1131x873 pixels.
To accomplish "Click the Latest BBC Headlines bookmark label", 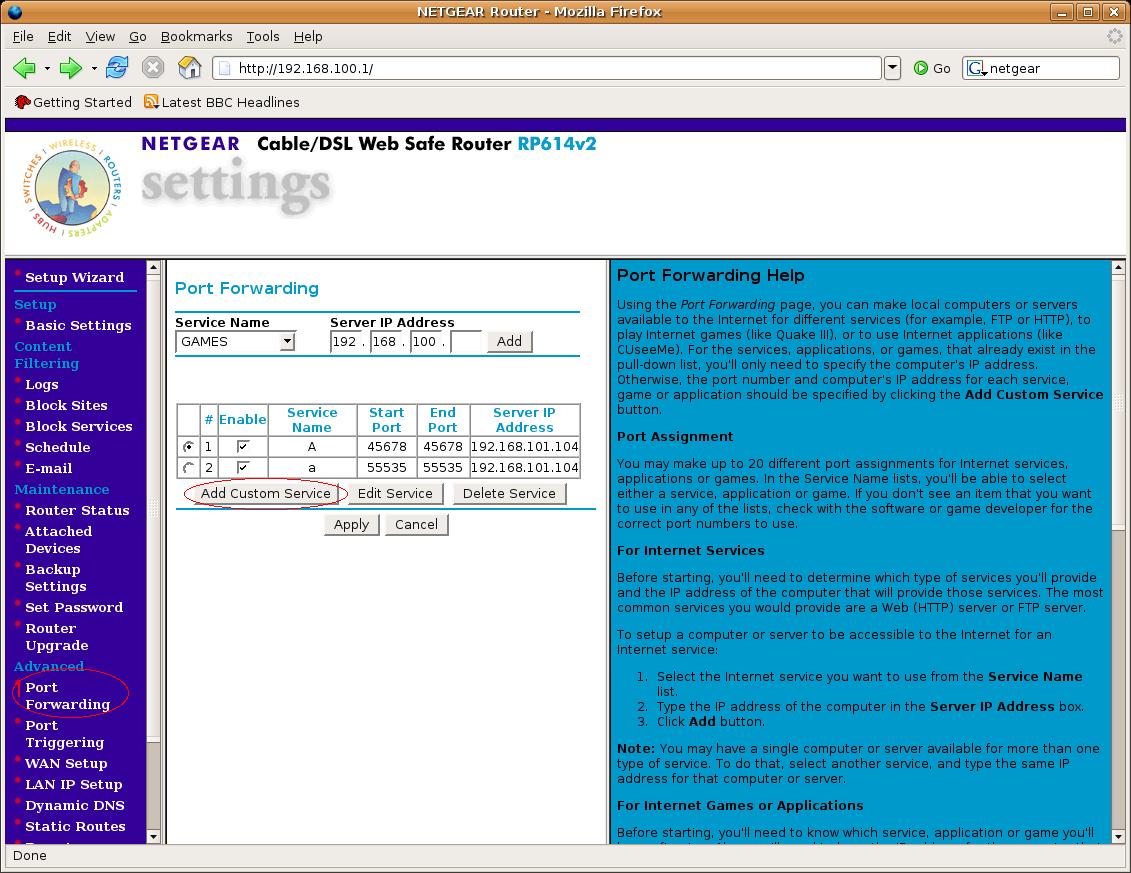I will (x=230, y=102).
